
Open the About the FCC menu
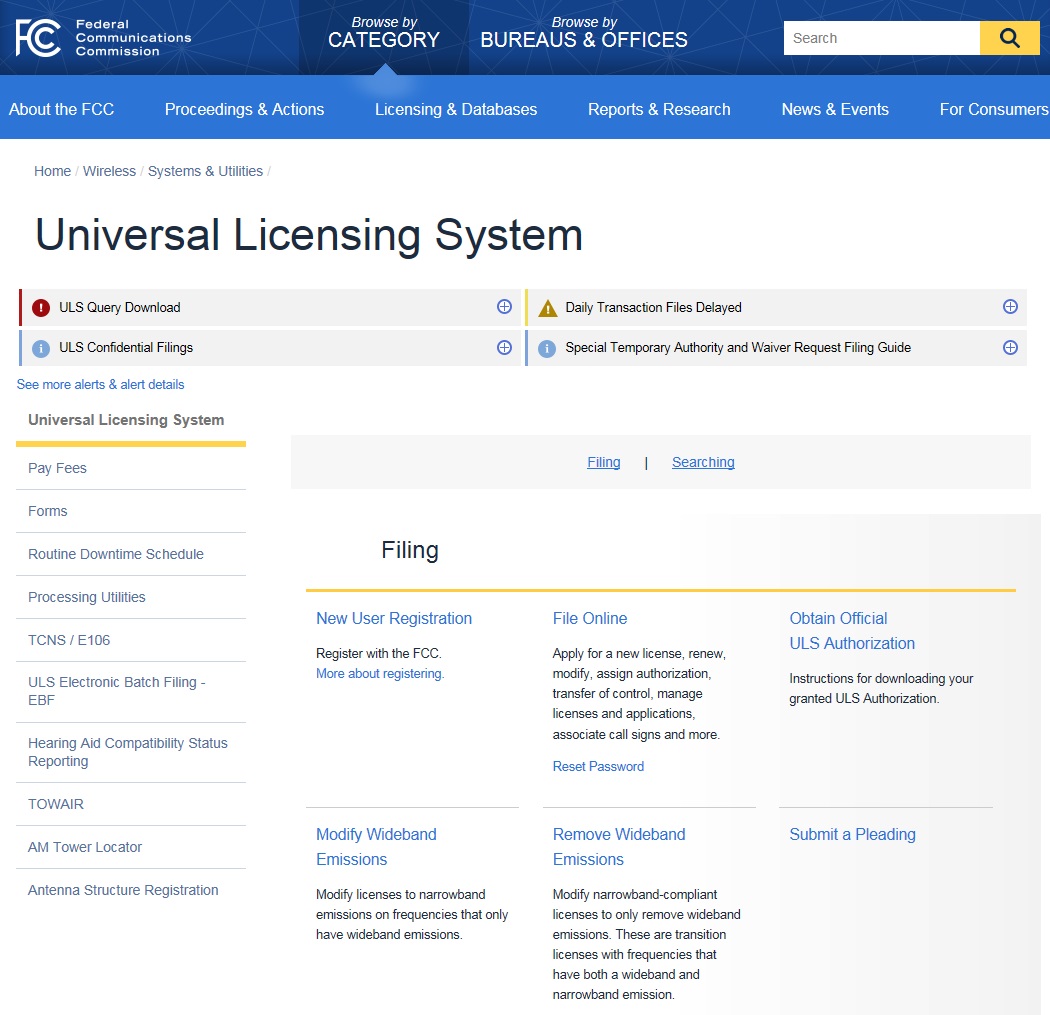[x=62, y=109]
